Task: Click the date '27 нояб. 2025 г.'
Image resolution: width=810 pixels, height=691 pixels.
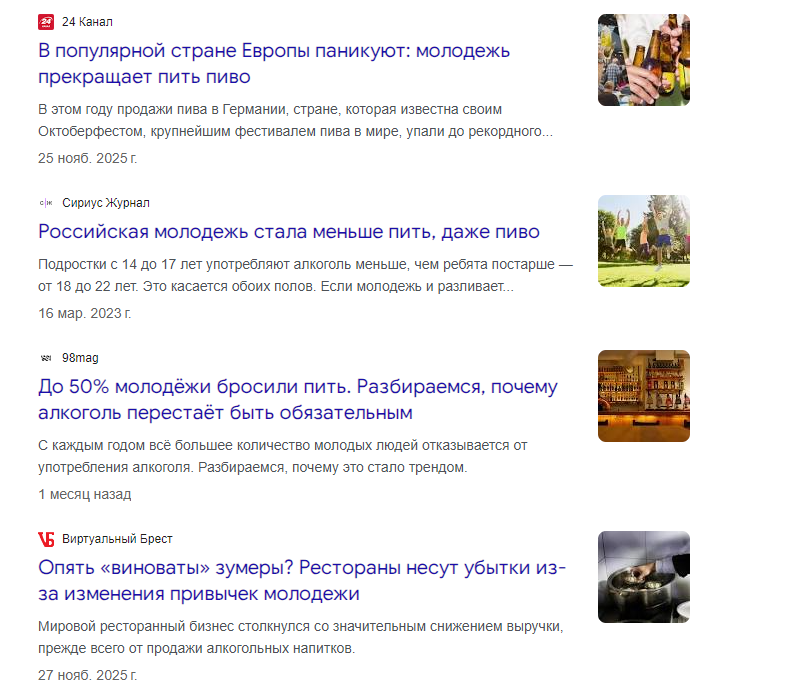Action: tap(87, 676)
